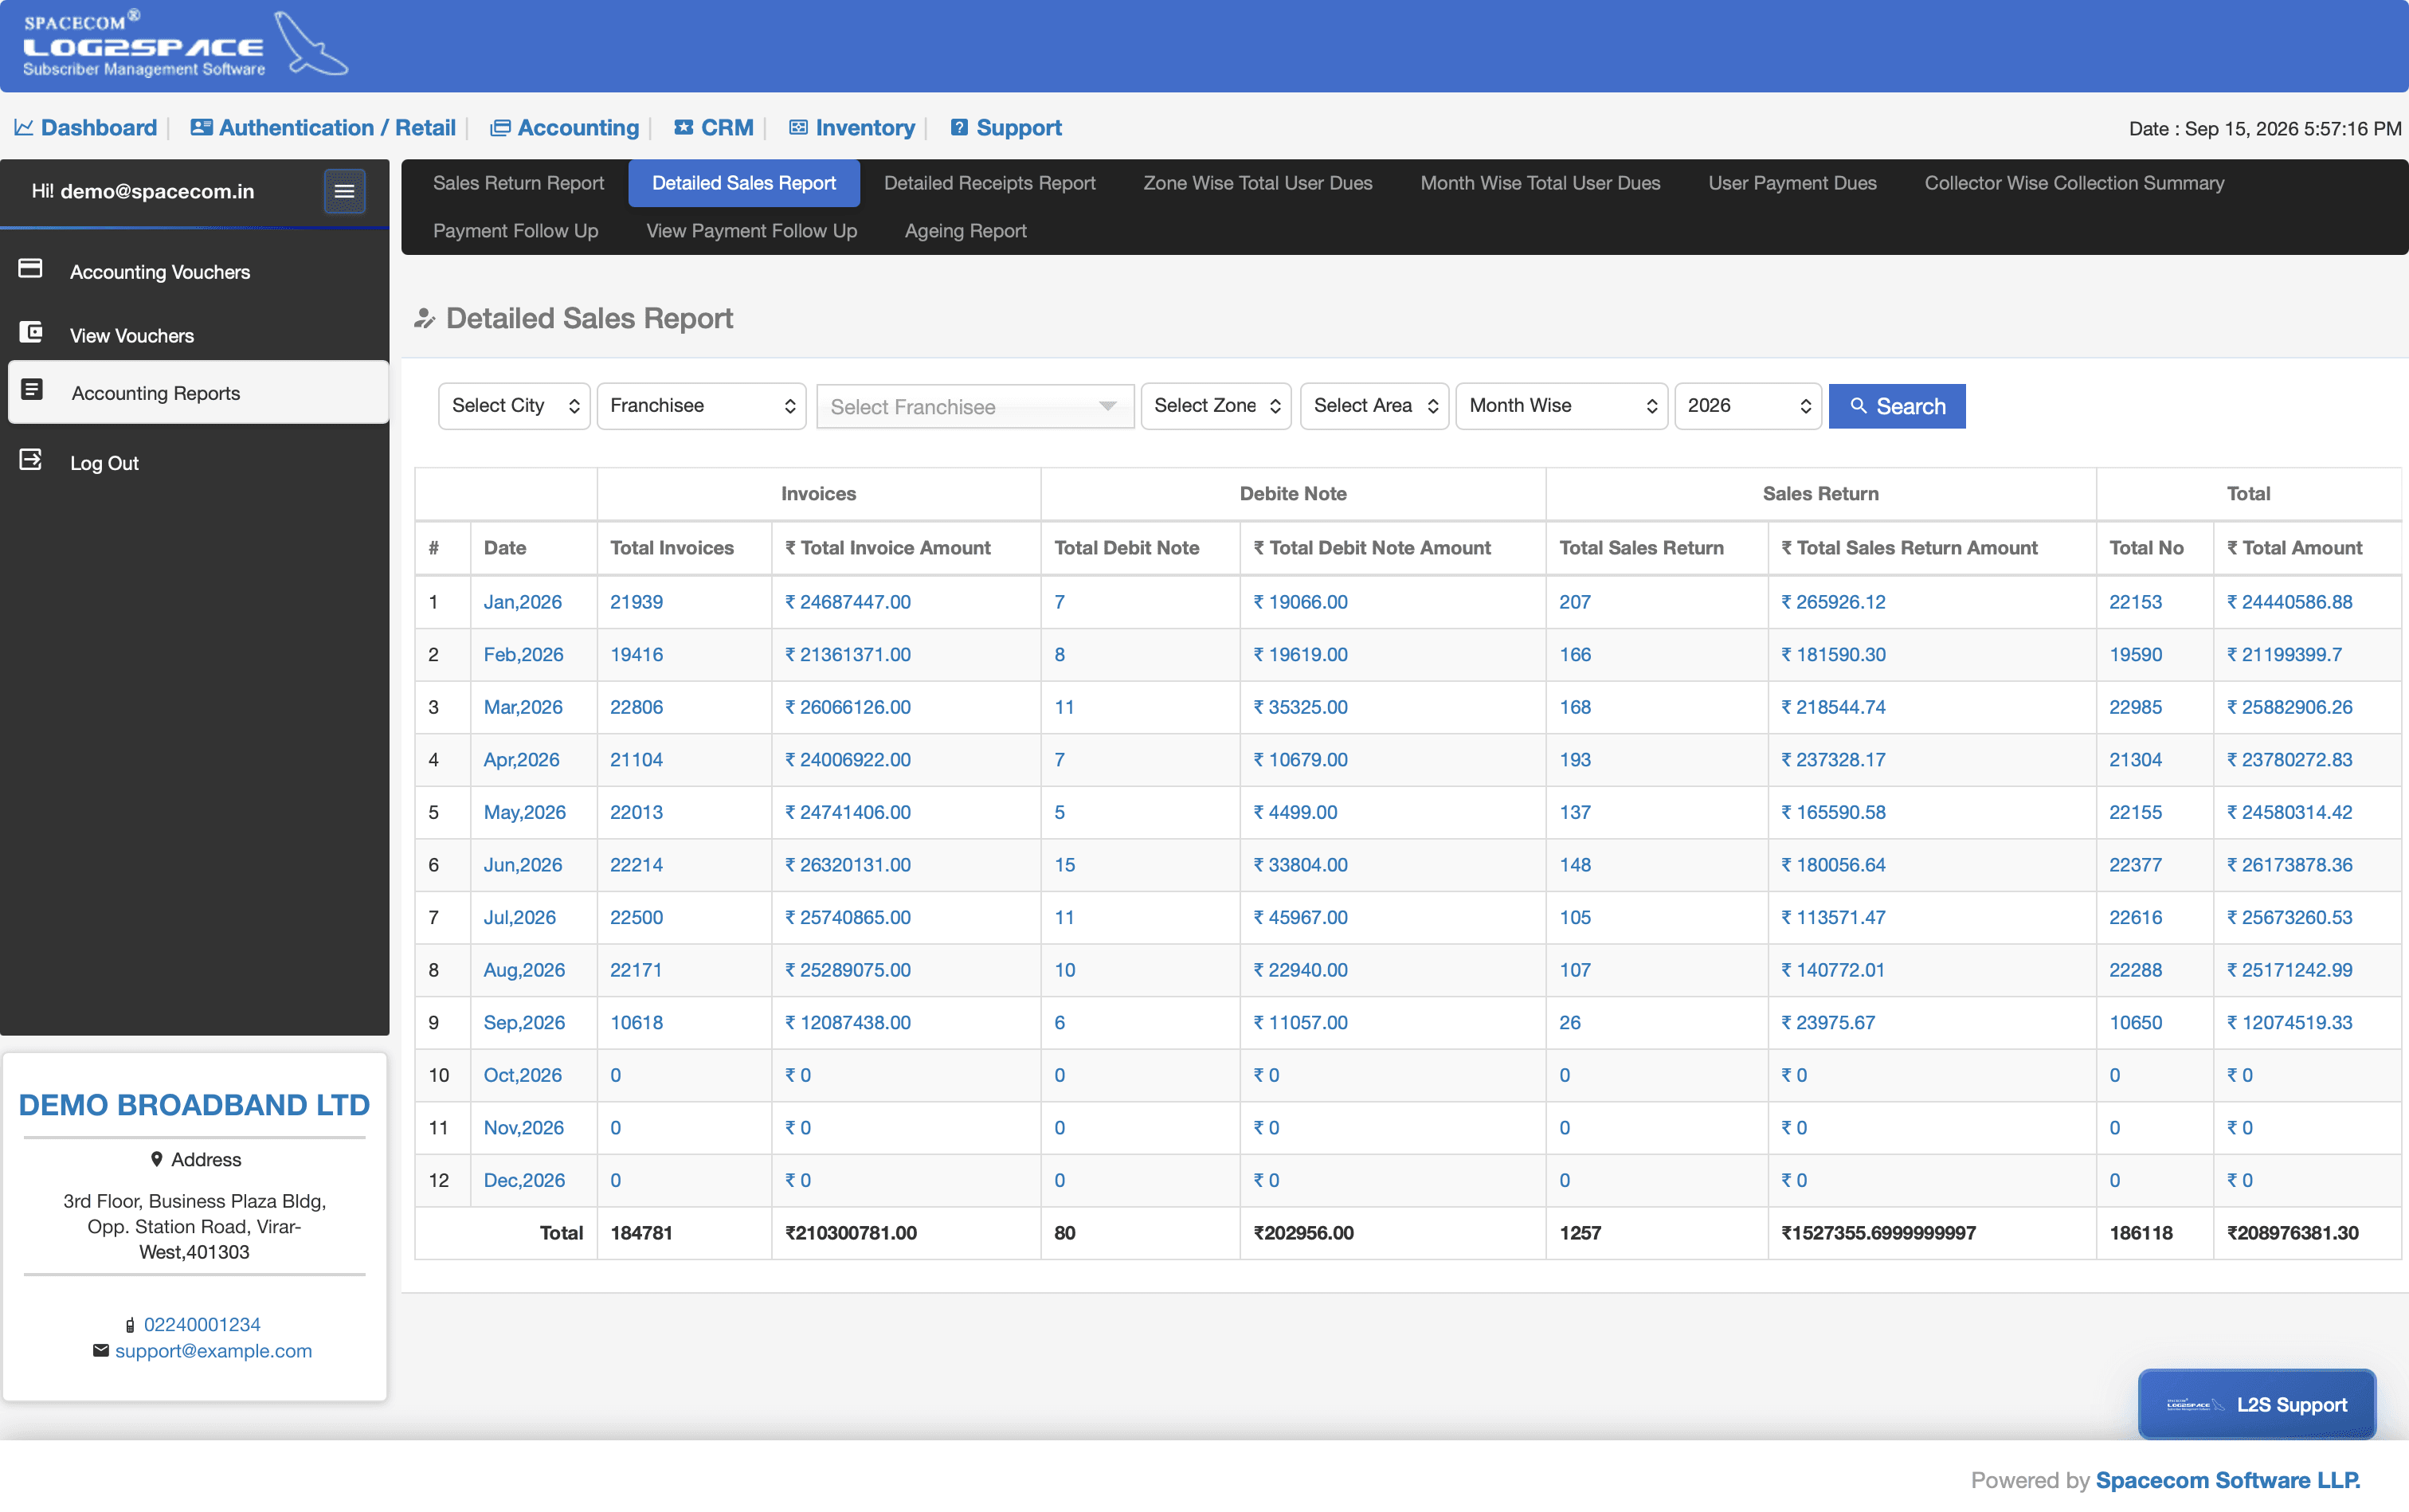Viewport: 2409px width, 1512px height.
Task: Click the magnifier icon in Search button
Action: [x=1858, y=406]
